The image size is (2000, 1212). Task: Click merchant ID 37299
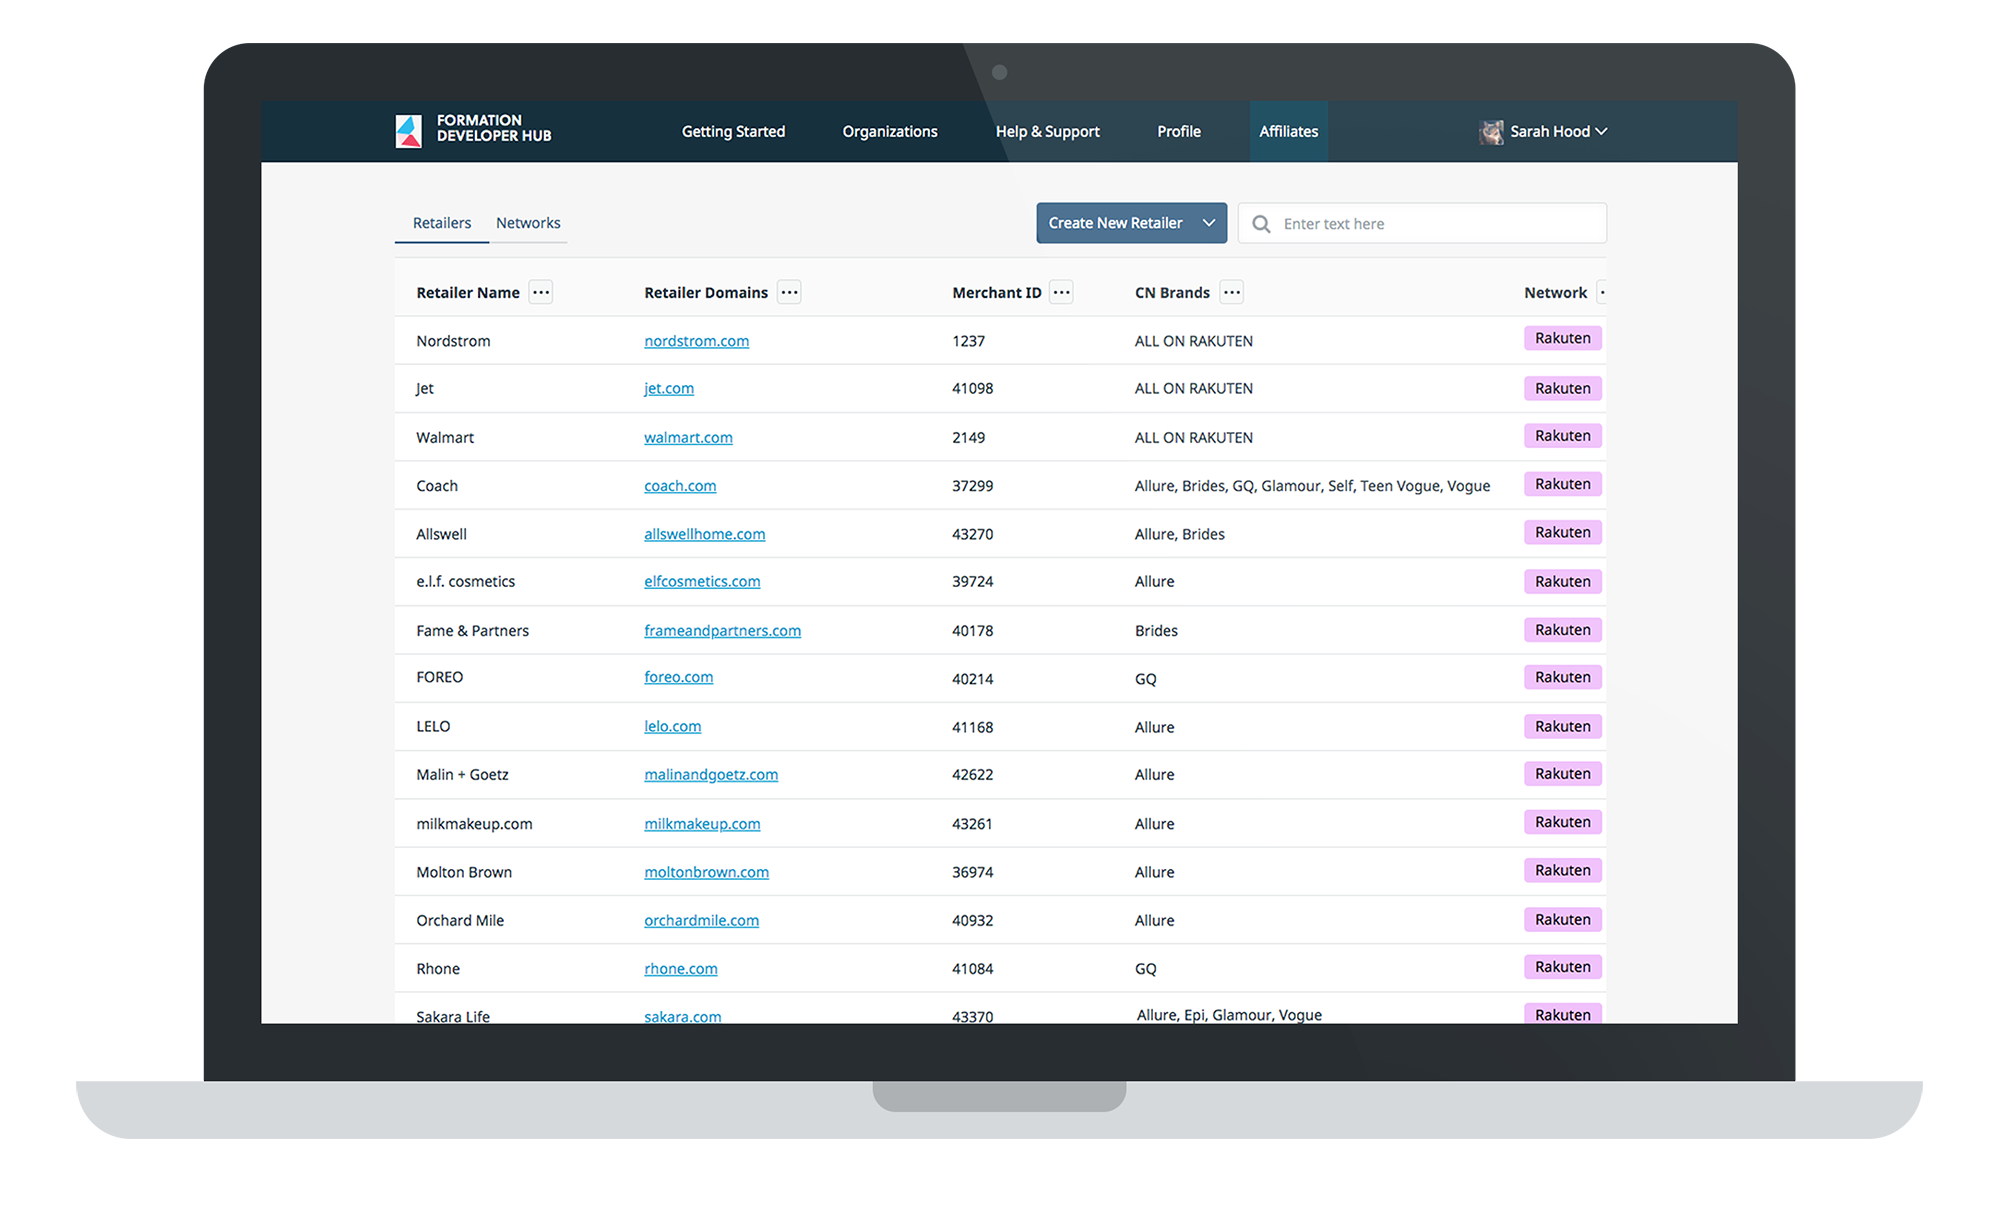(972, 485)
